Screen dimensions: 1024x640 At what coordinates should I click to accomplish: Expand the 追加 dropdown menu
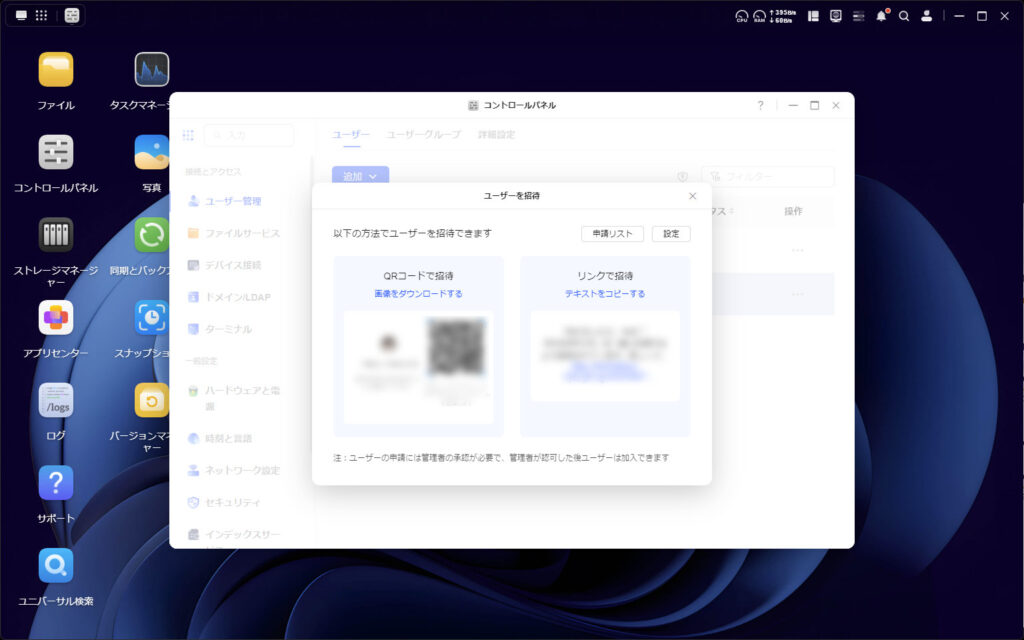[x=359, y=175]
